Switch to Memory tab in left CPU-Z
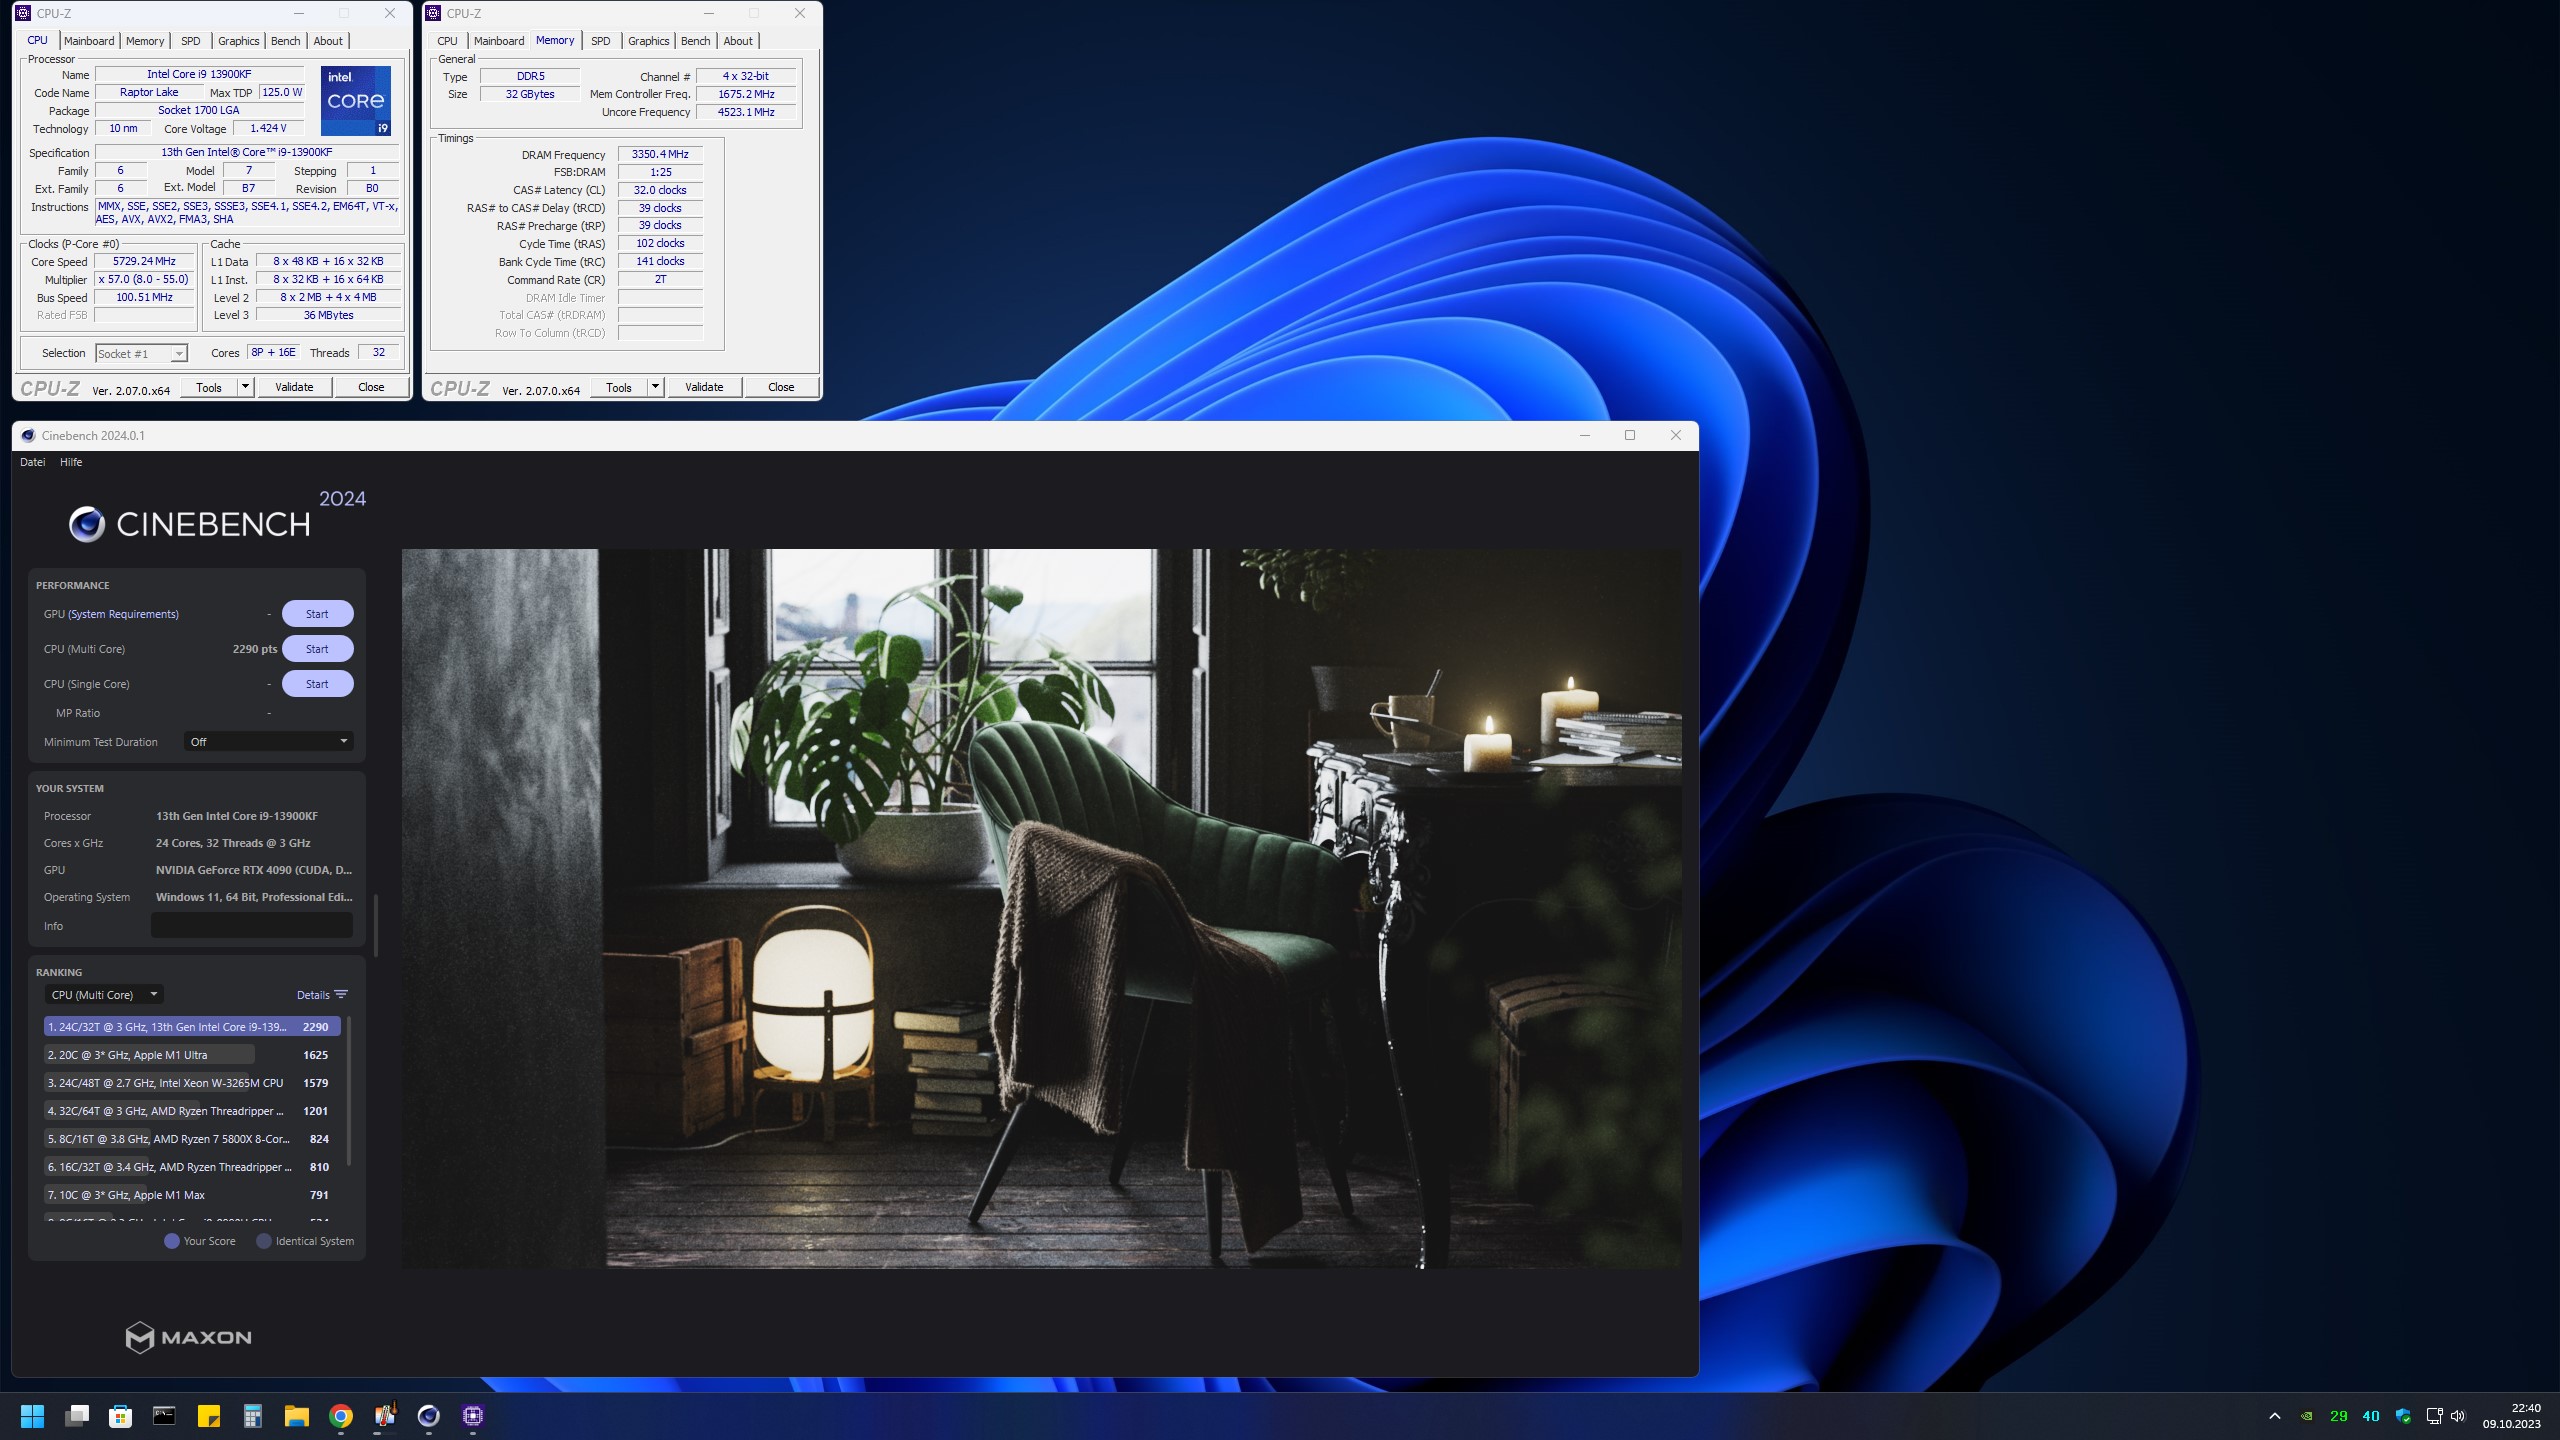2560x1440 pixels. [145, 41]
